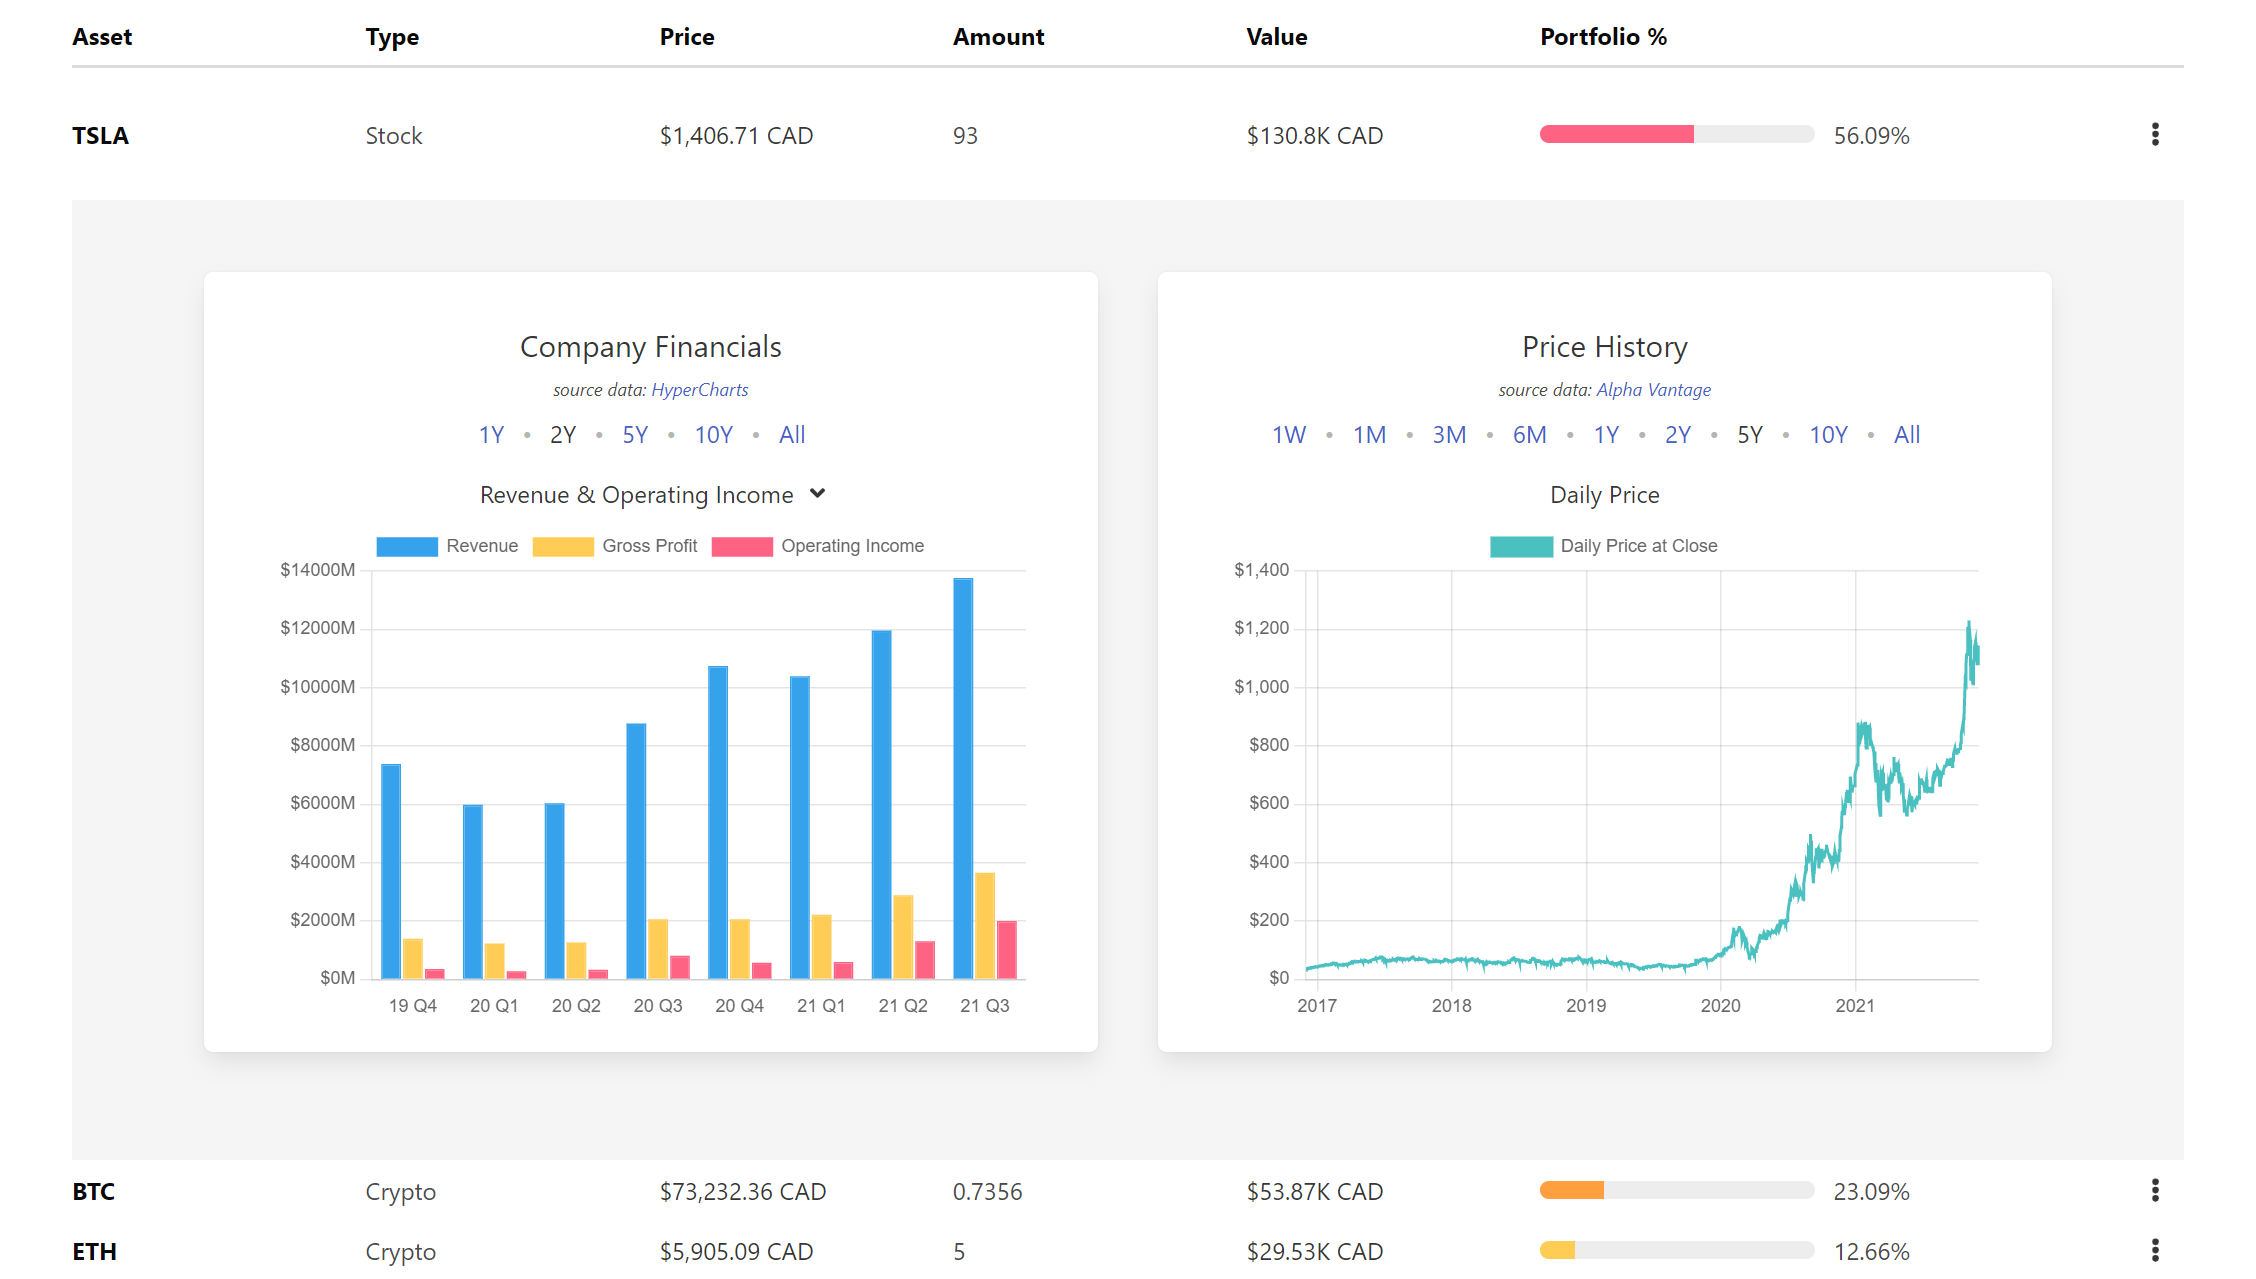Click the Portfolio % column header

1603,37
